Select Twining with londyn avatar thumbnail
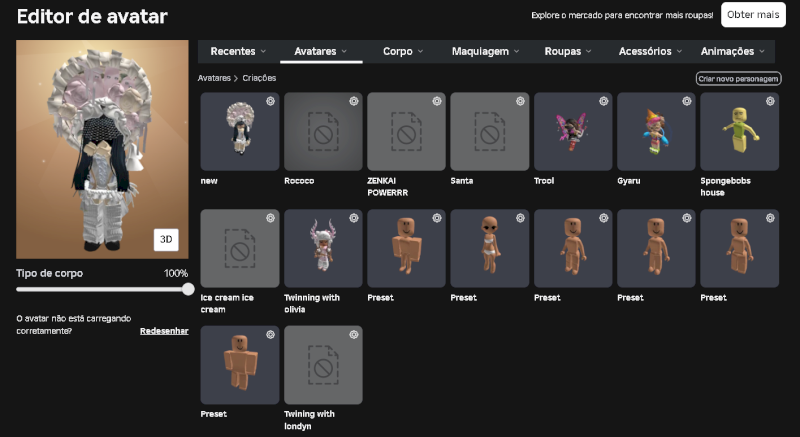800x437 pixels. [323, 365]
